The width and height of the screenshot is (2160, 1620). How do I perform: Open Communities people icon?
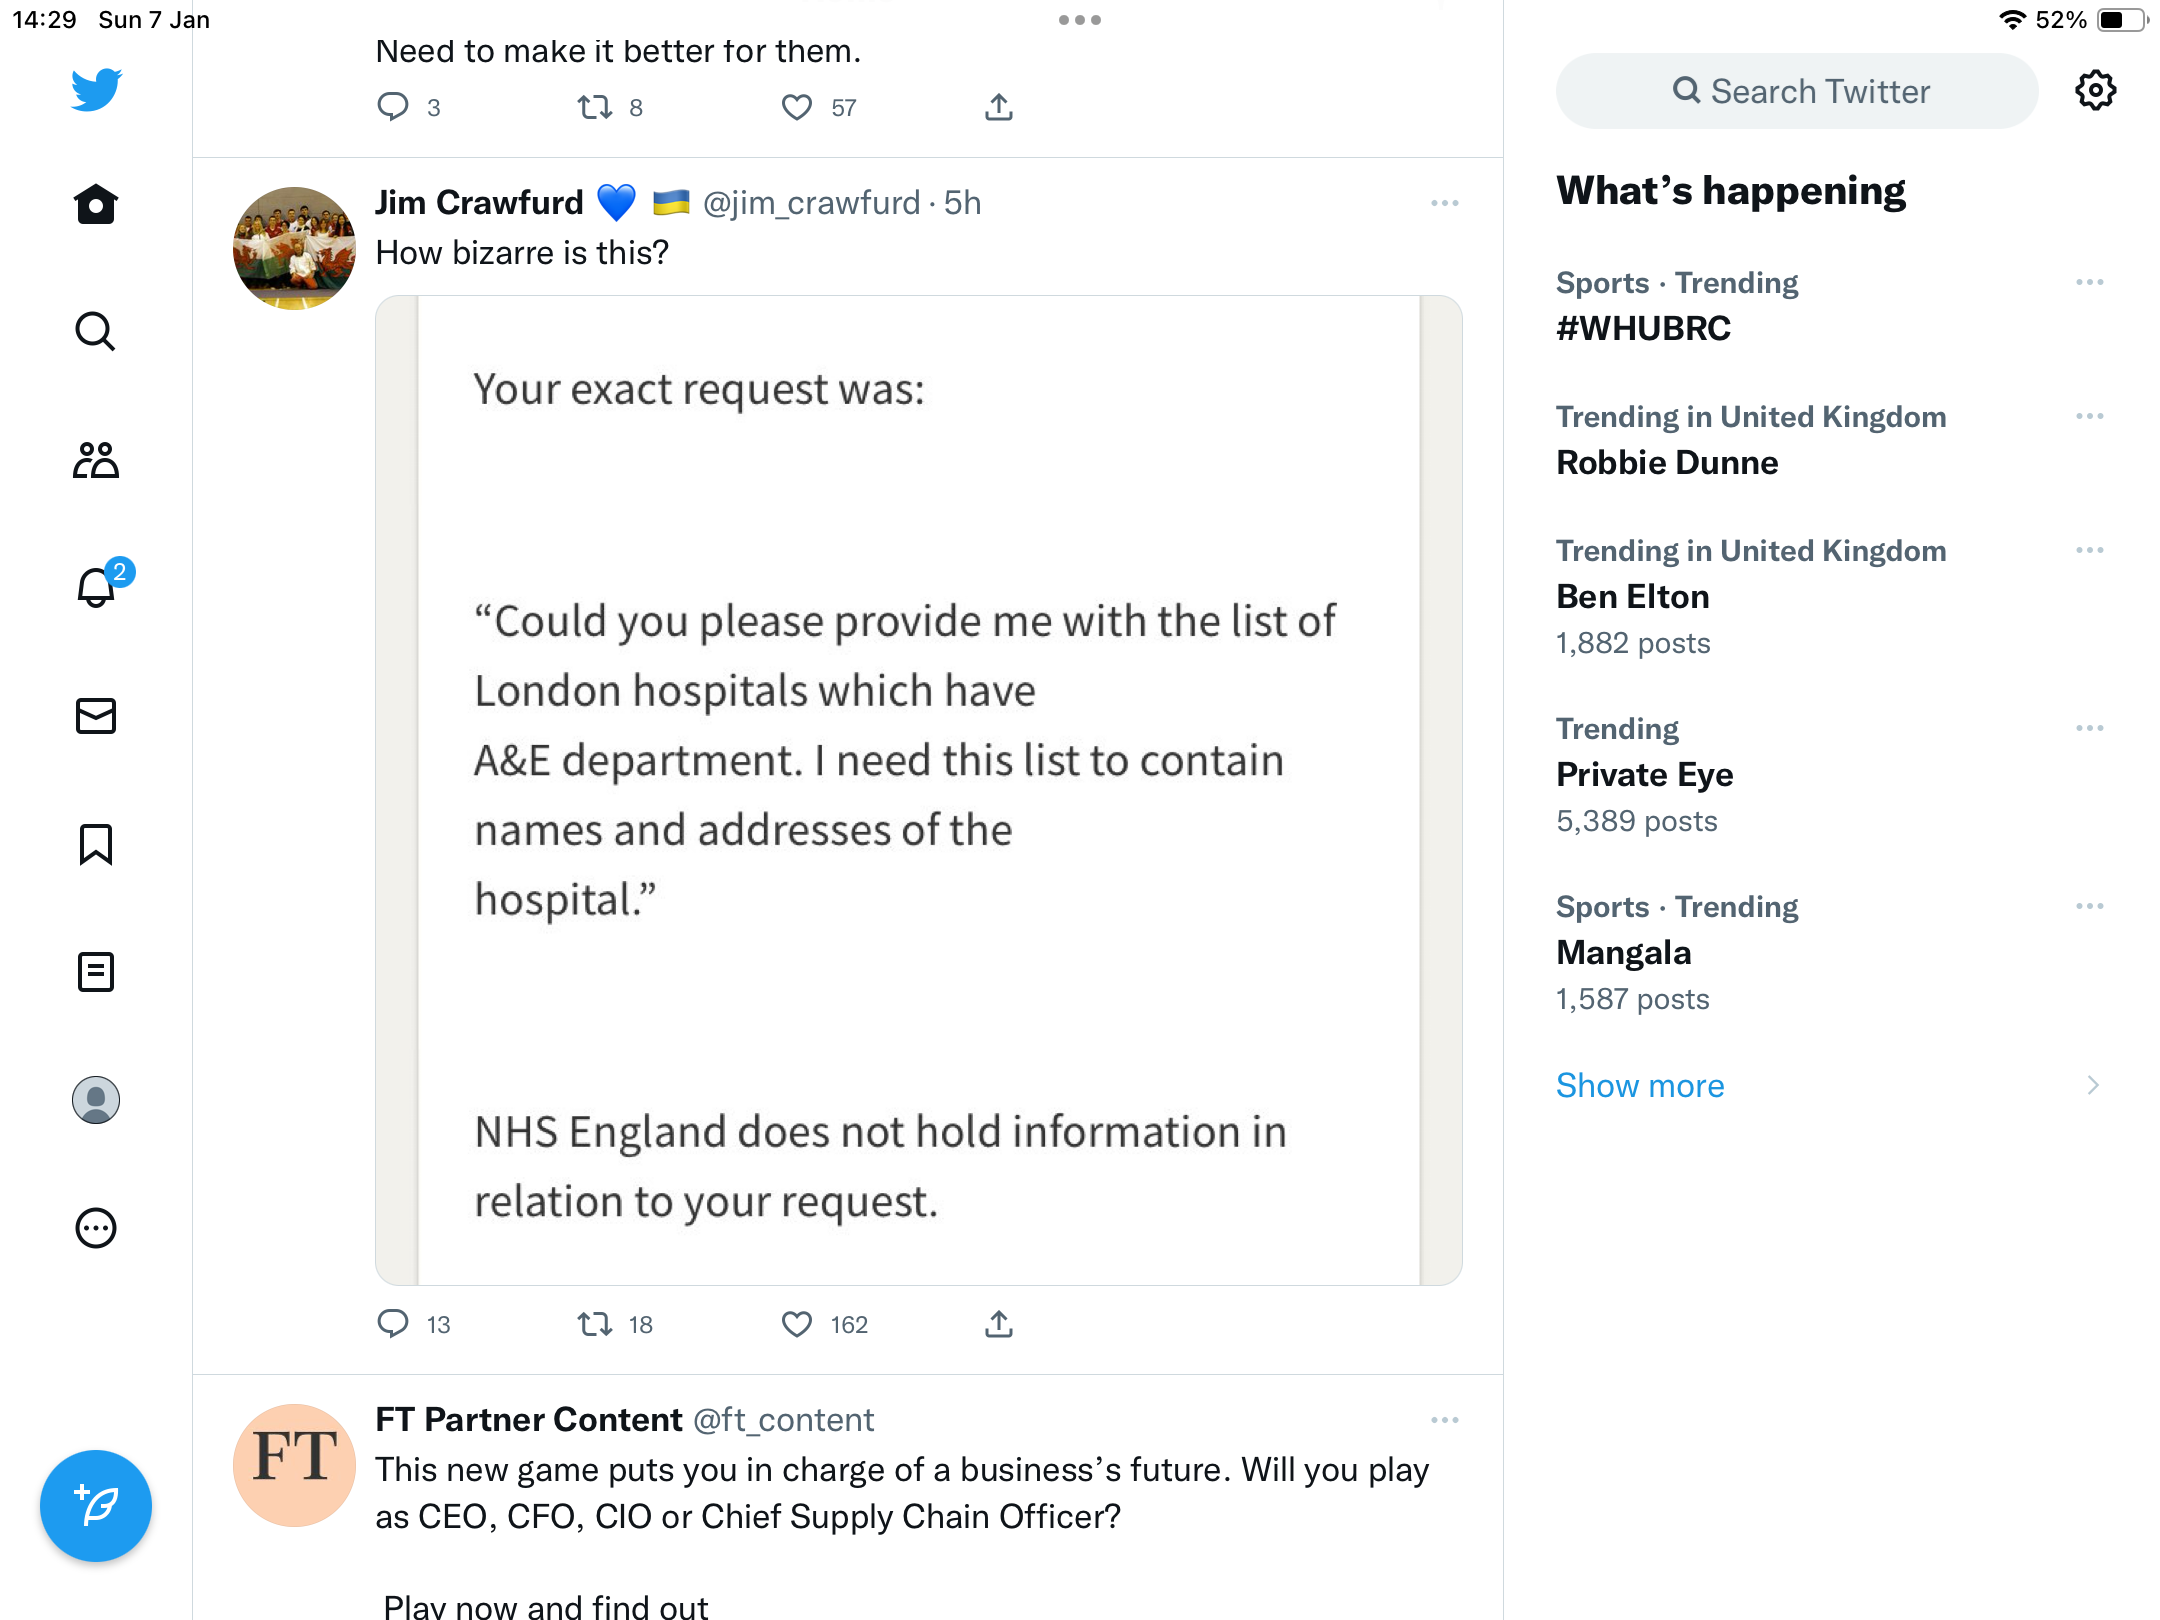pyautogui.click(x=96, y=460)
